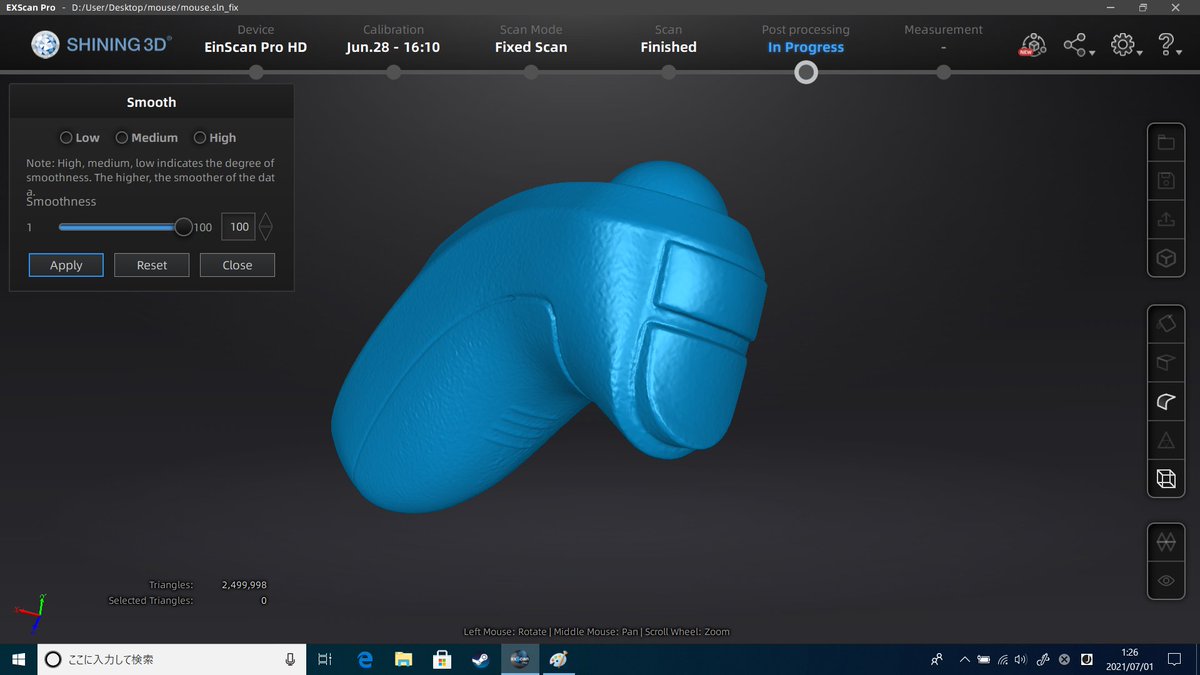Click the battery status tray icon
This screenshot has width=1200, height=675.
pyautogui.click(x=984, y=660)
